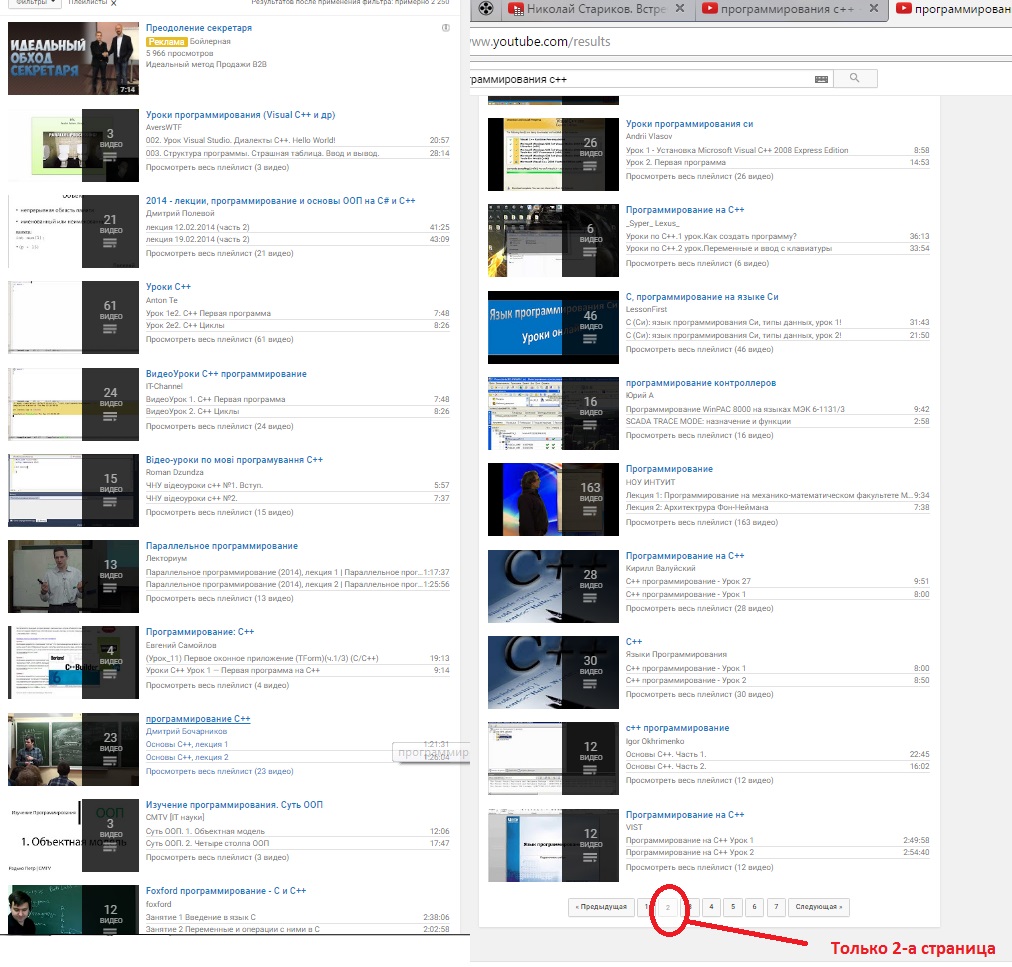Open '2014 - лекции, программирование и основы ООП' playlist

(x=280, y=201)
